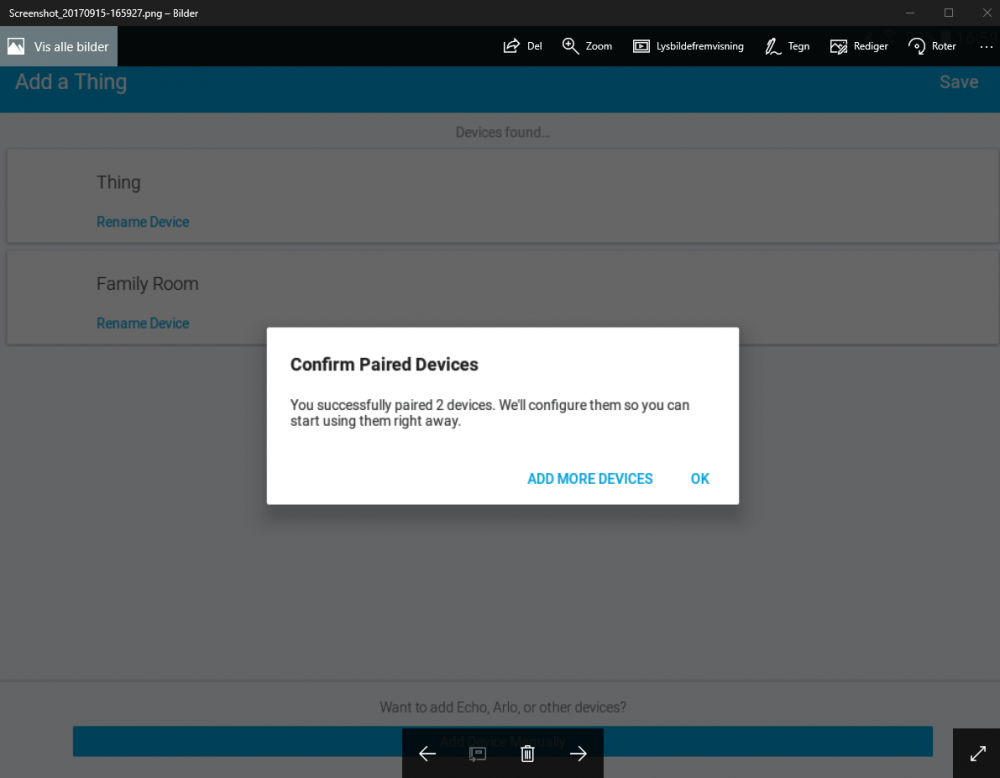The height and width of the screenshot is (778, 1000).
Task: Click Rename Device under Thing
Action: pos(143,222)
